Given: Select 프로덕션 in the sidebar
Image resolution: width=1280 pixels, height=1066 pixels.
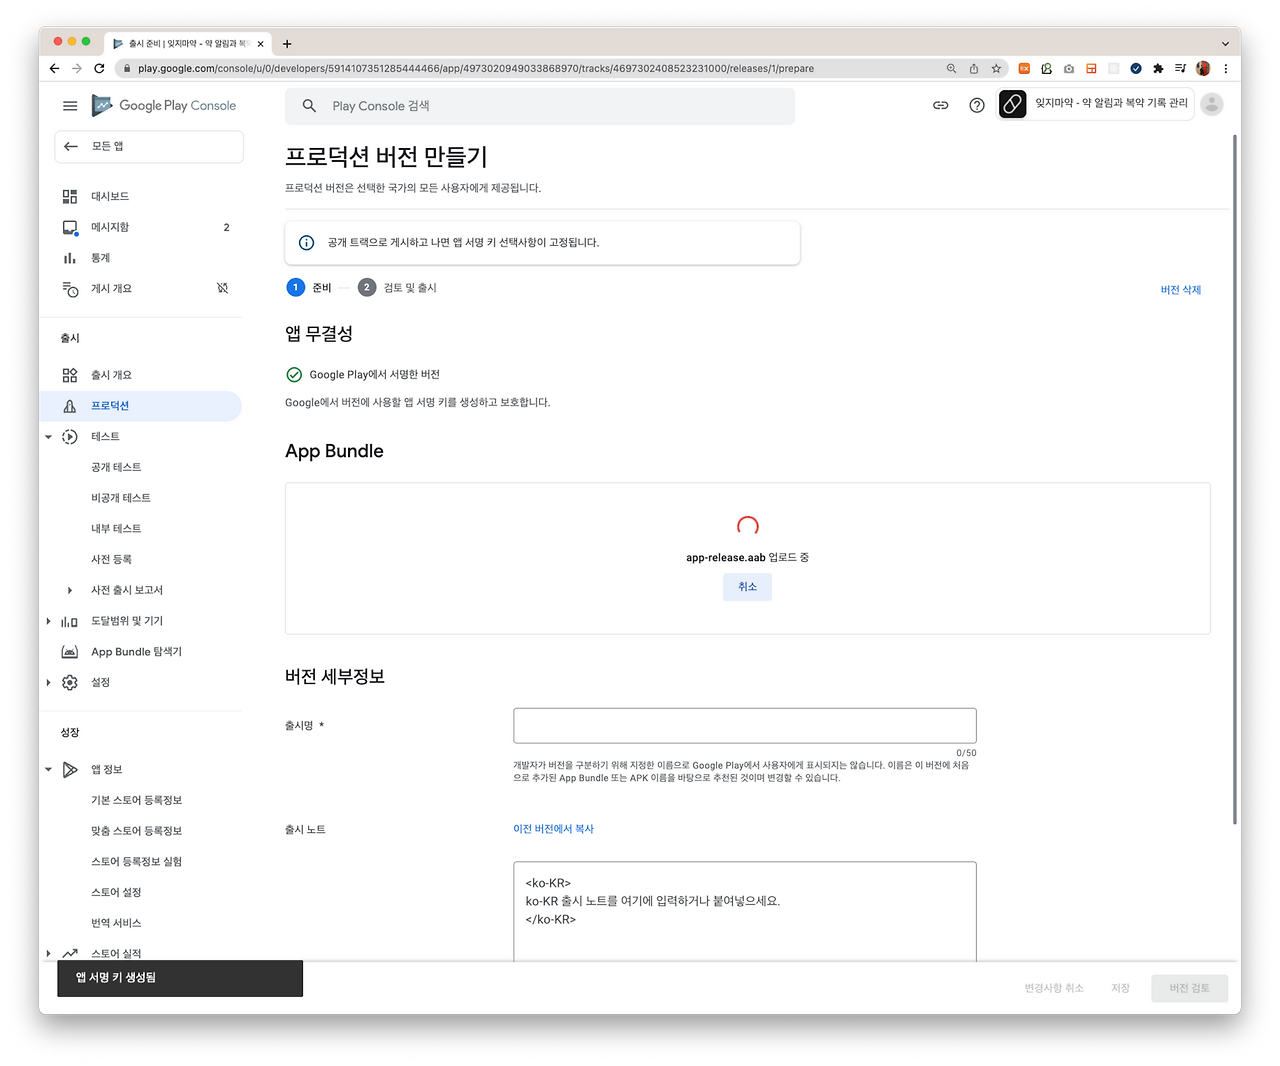Looking at the screenshot, I should coord(140,406).
